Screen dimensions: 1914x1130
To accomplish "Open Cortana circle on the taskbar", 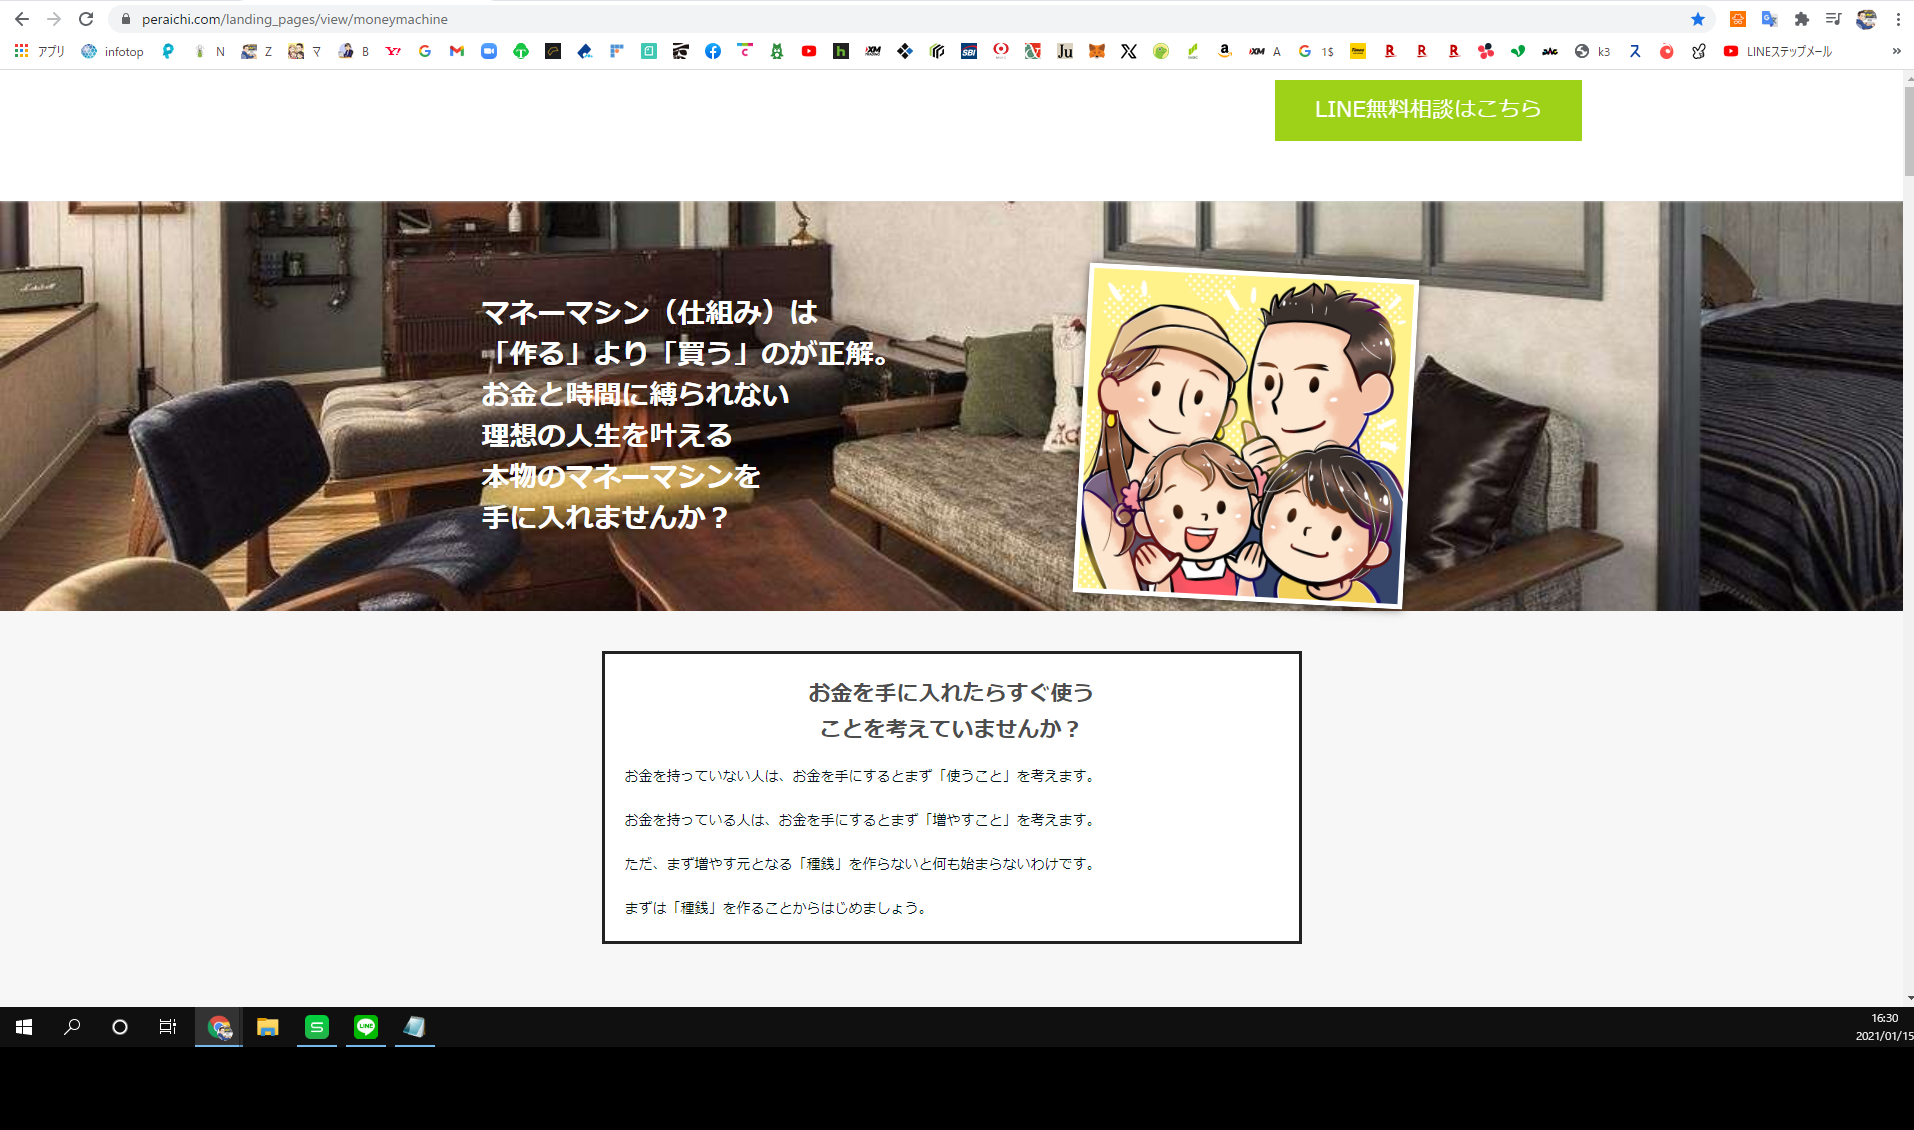I will [x=120, y=1027].
